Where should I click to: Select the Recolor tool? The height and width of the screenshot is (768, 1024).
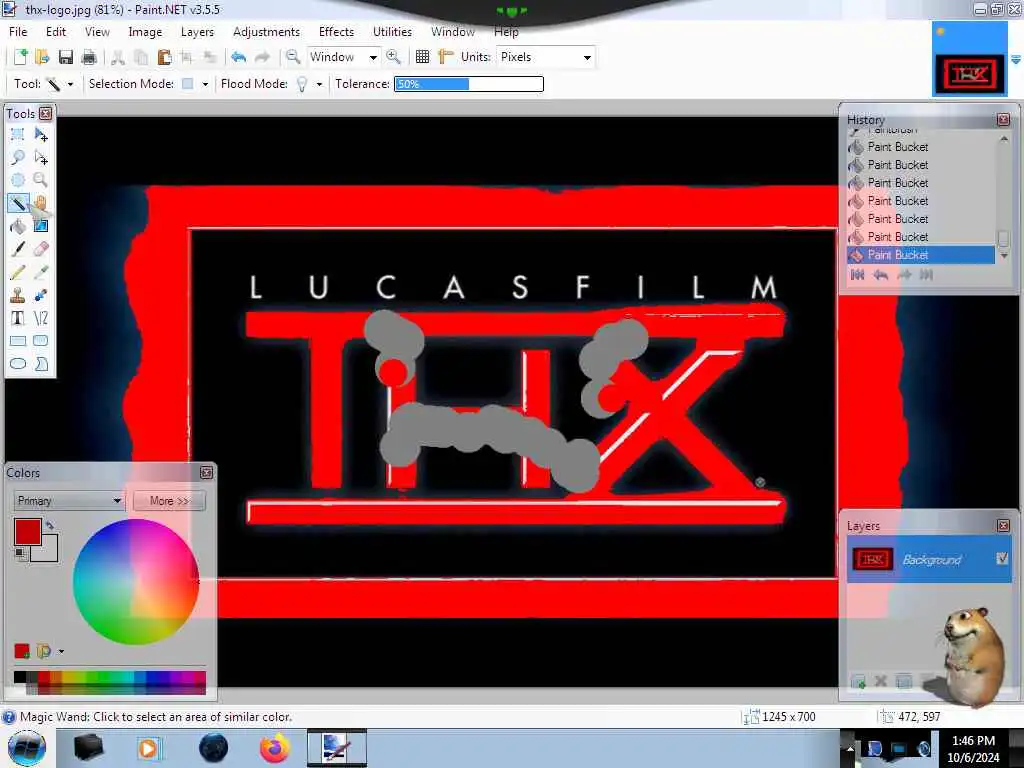click(40, 295)
